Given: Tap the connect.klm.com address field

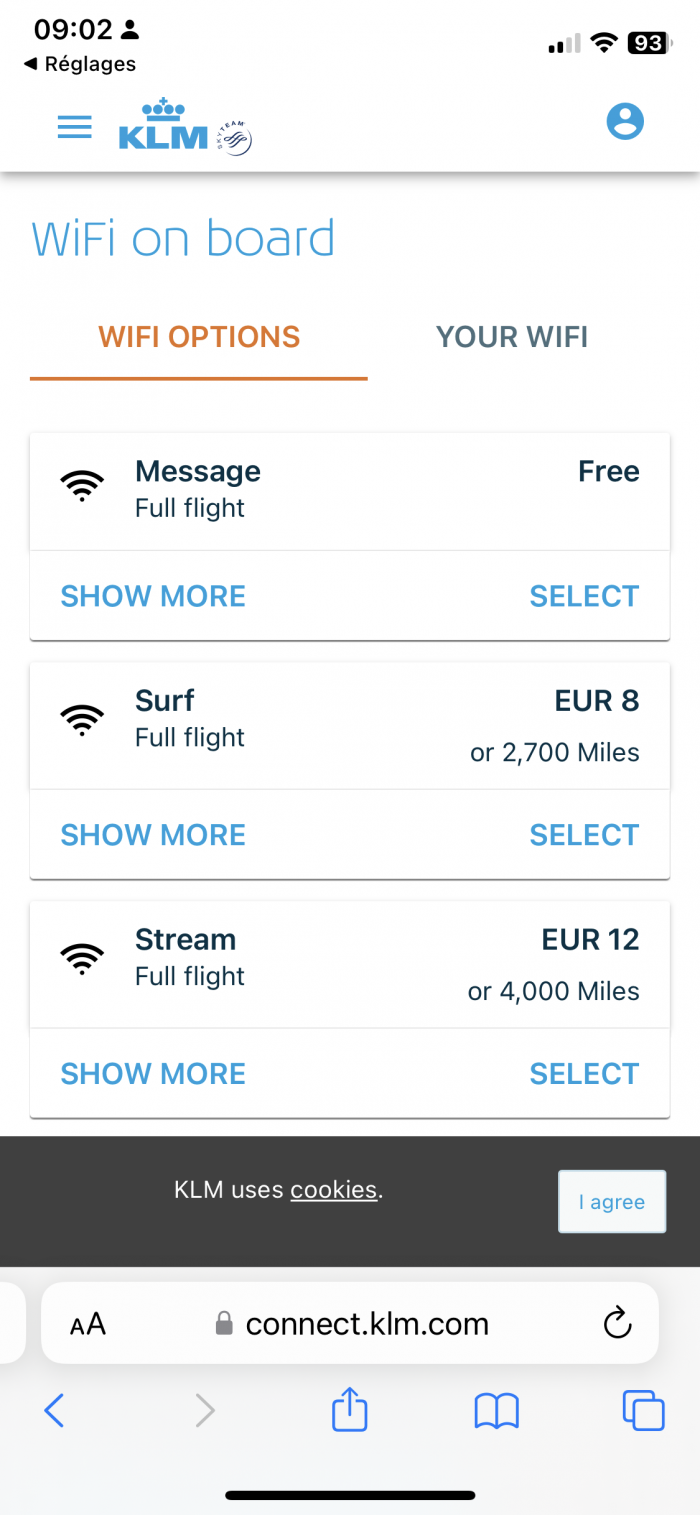Looking at the screenshot, I should click(x=350, y=1323).
